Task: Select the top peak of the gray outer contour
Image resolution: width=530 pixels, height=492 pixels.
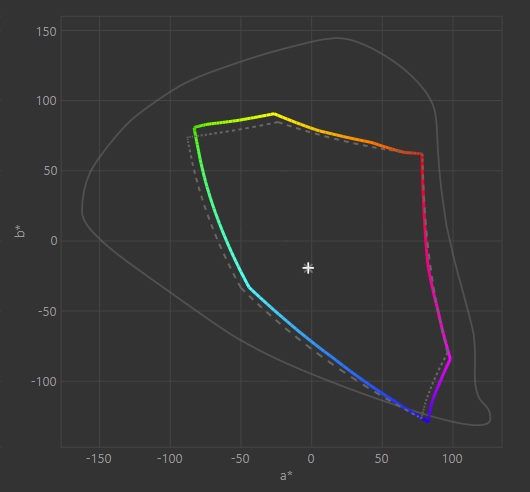Action: [x=336, y=38]
